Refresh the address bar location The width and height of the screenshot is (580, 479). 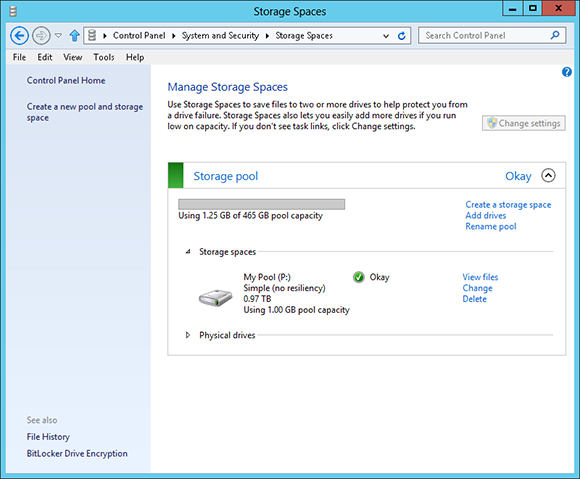tap(401, 36)
